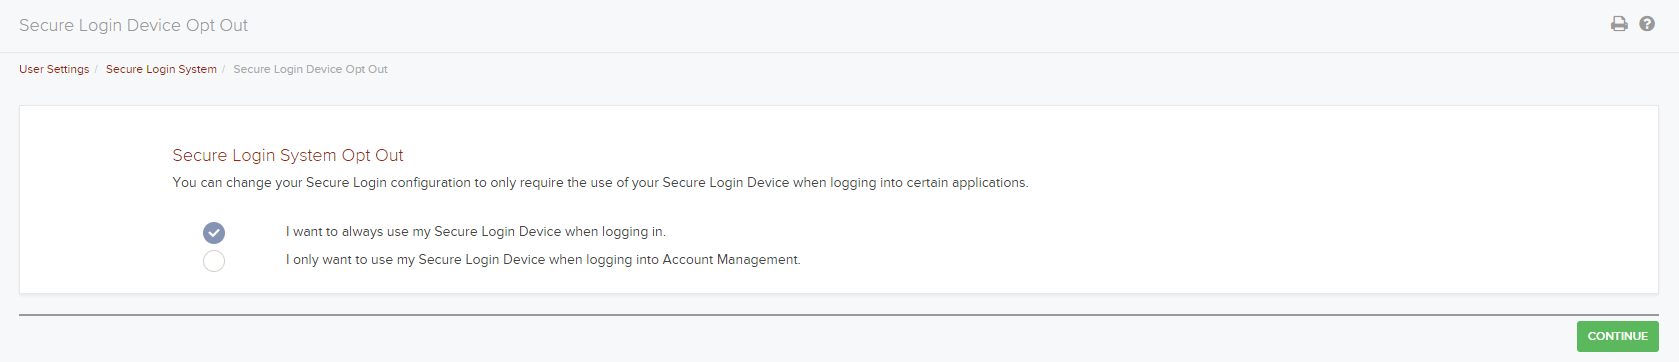The height and width of the screenshot is (362, 1679).
Task: Click the Secure Login Device Opt Out breadcrumb
Action: pos(310,69)
